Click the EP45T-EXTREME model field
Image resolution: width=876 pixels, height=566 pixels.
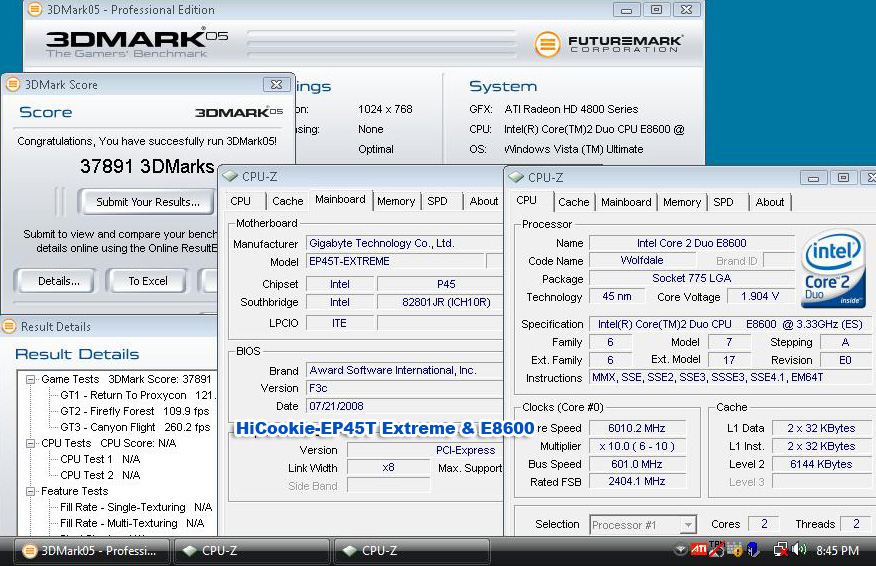[395, 261]
